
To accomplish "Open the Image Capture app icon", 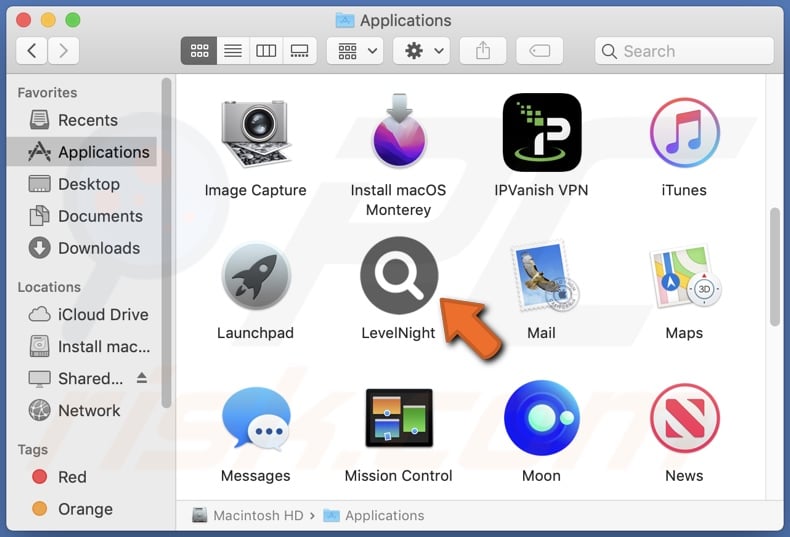I will coord(255,133).
